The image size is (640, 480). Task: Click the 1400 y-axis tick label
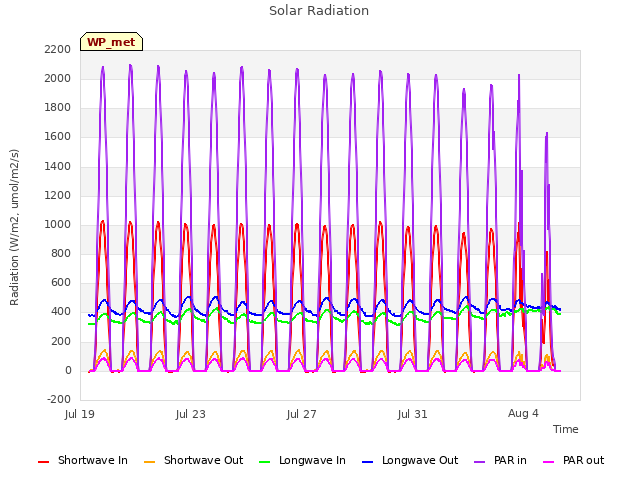[58, 166]
